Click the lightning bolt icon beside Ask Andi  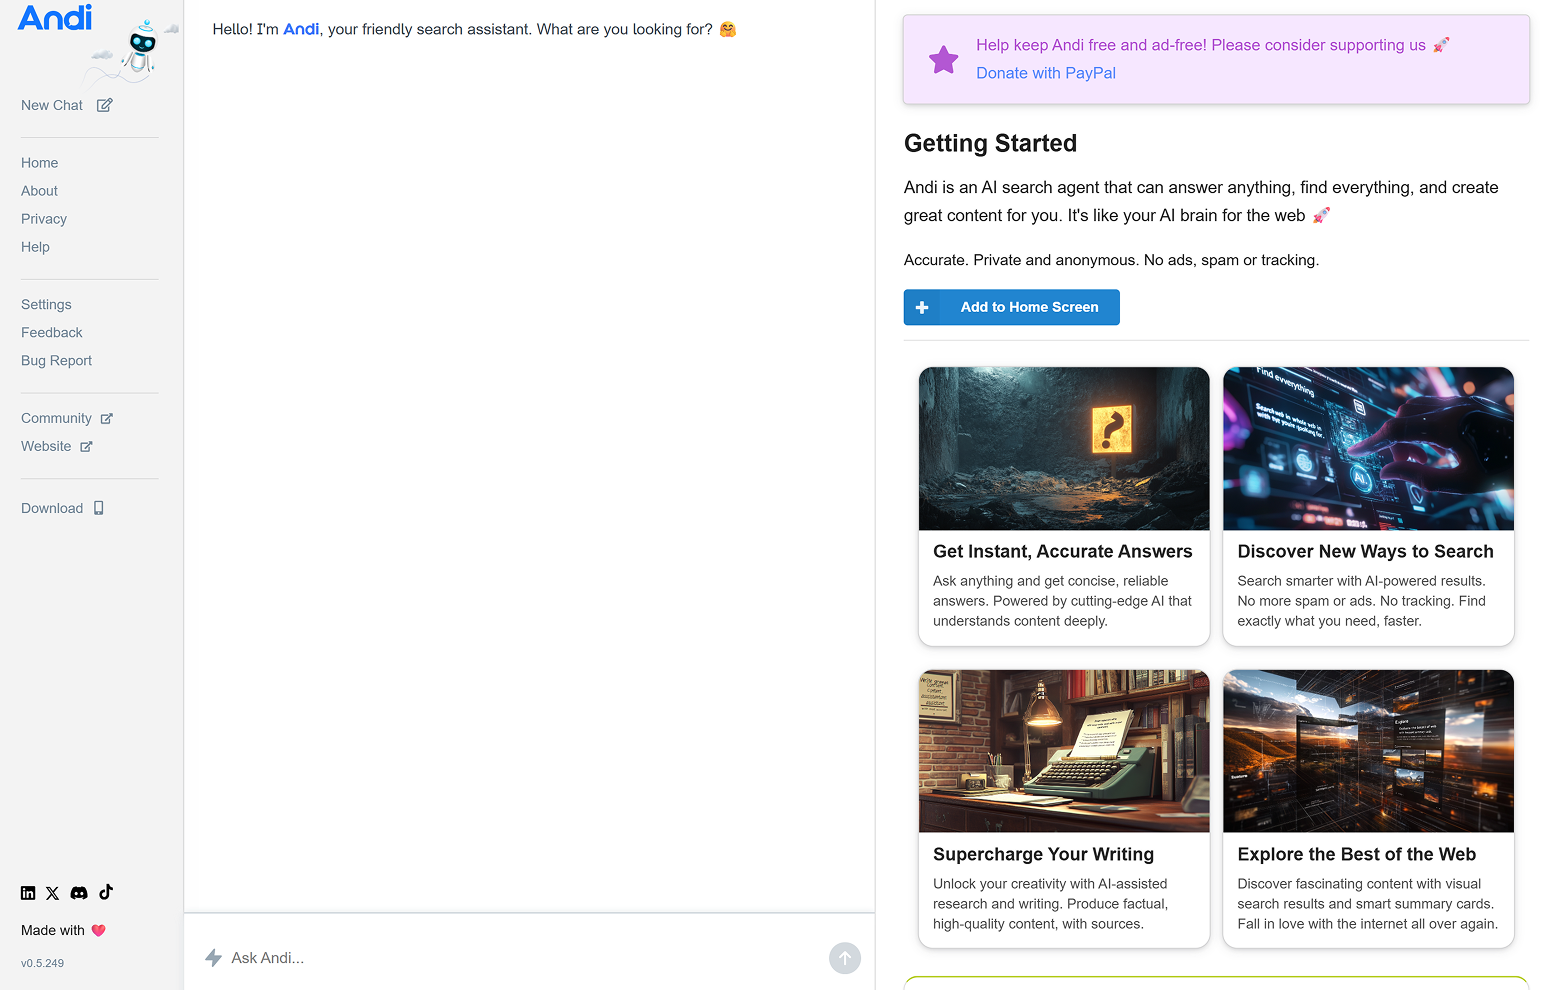[x=213, y=958]
